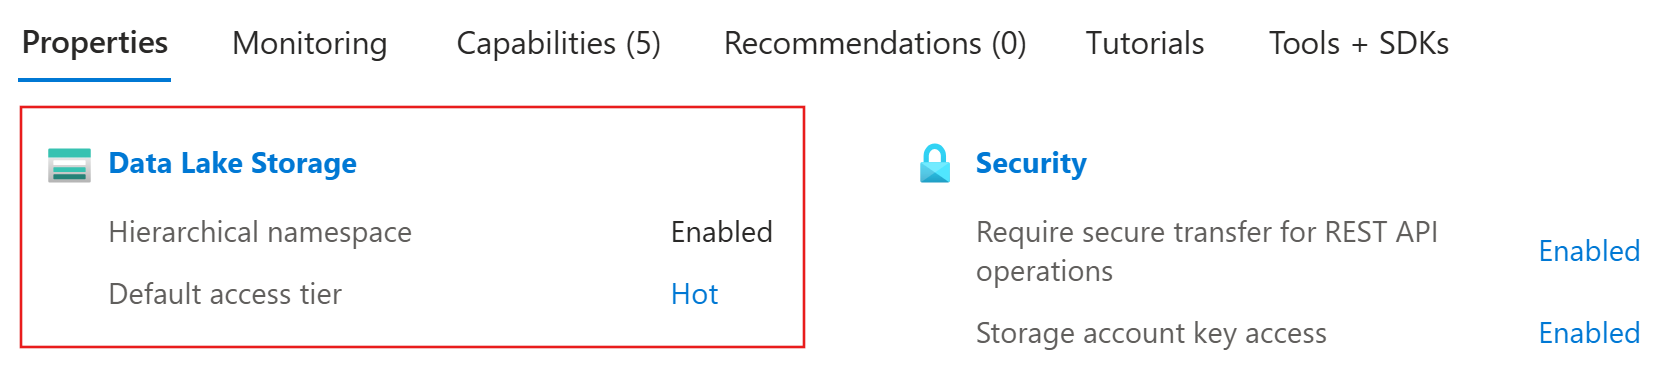The image size is (1655, 372).
Task: Open the Data Lake Storage heading link
Action: pyautogui.click(x=232, y=163)
